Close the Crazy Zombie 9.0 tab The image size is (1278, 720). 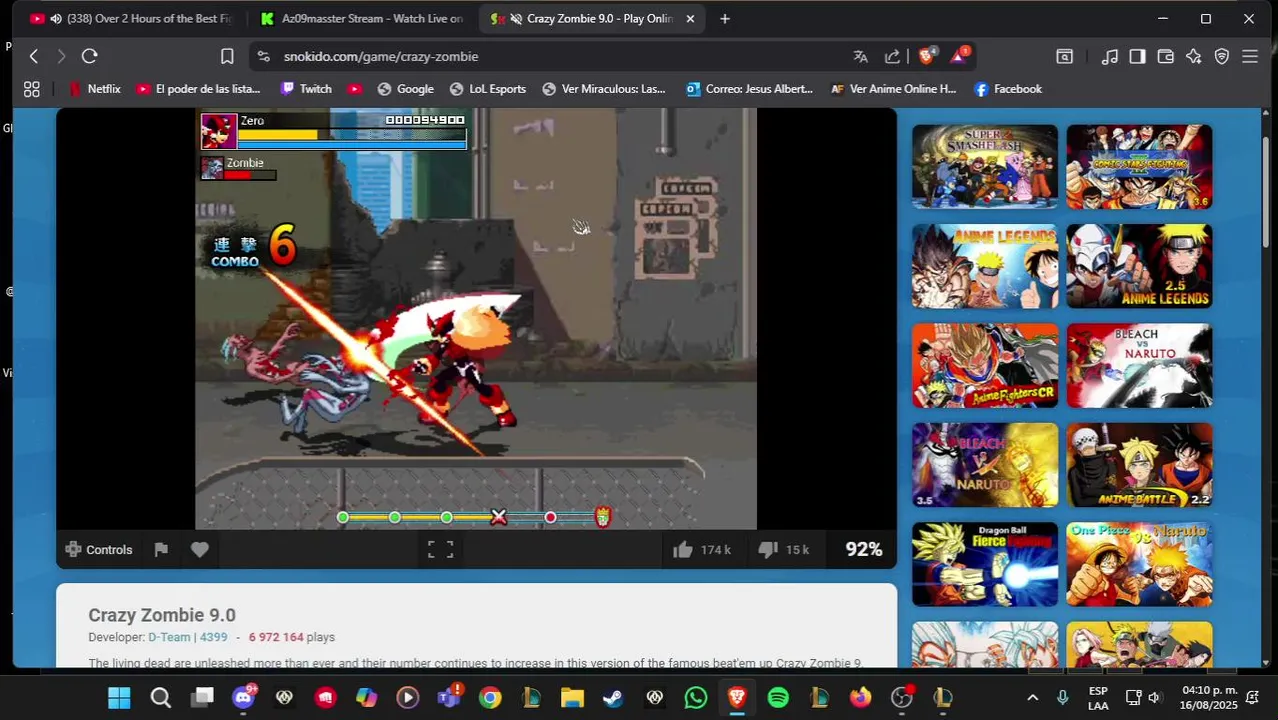point(690,18)
